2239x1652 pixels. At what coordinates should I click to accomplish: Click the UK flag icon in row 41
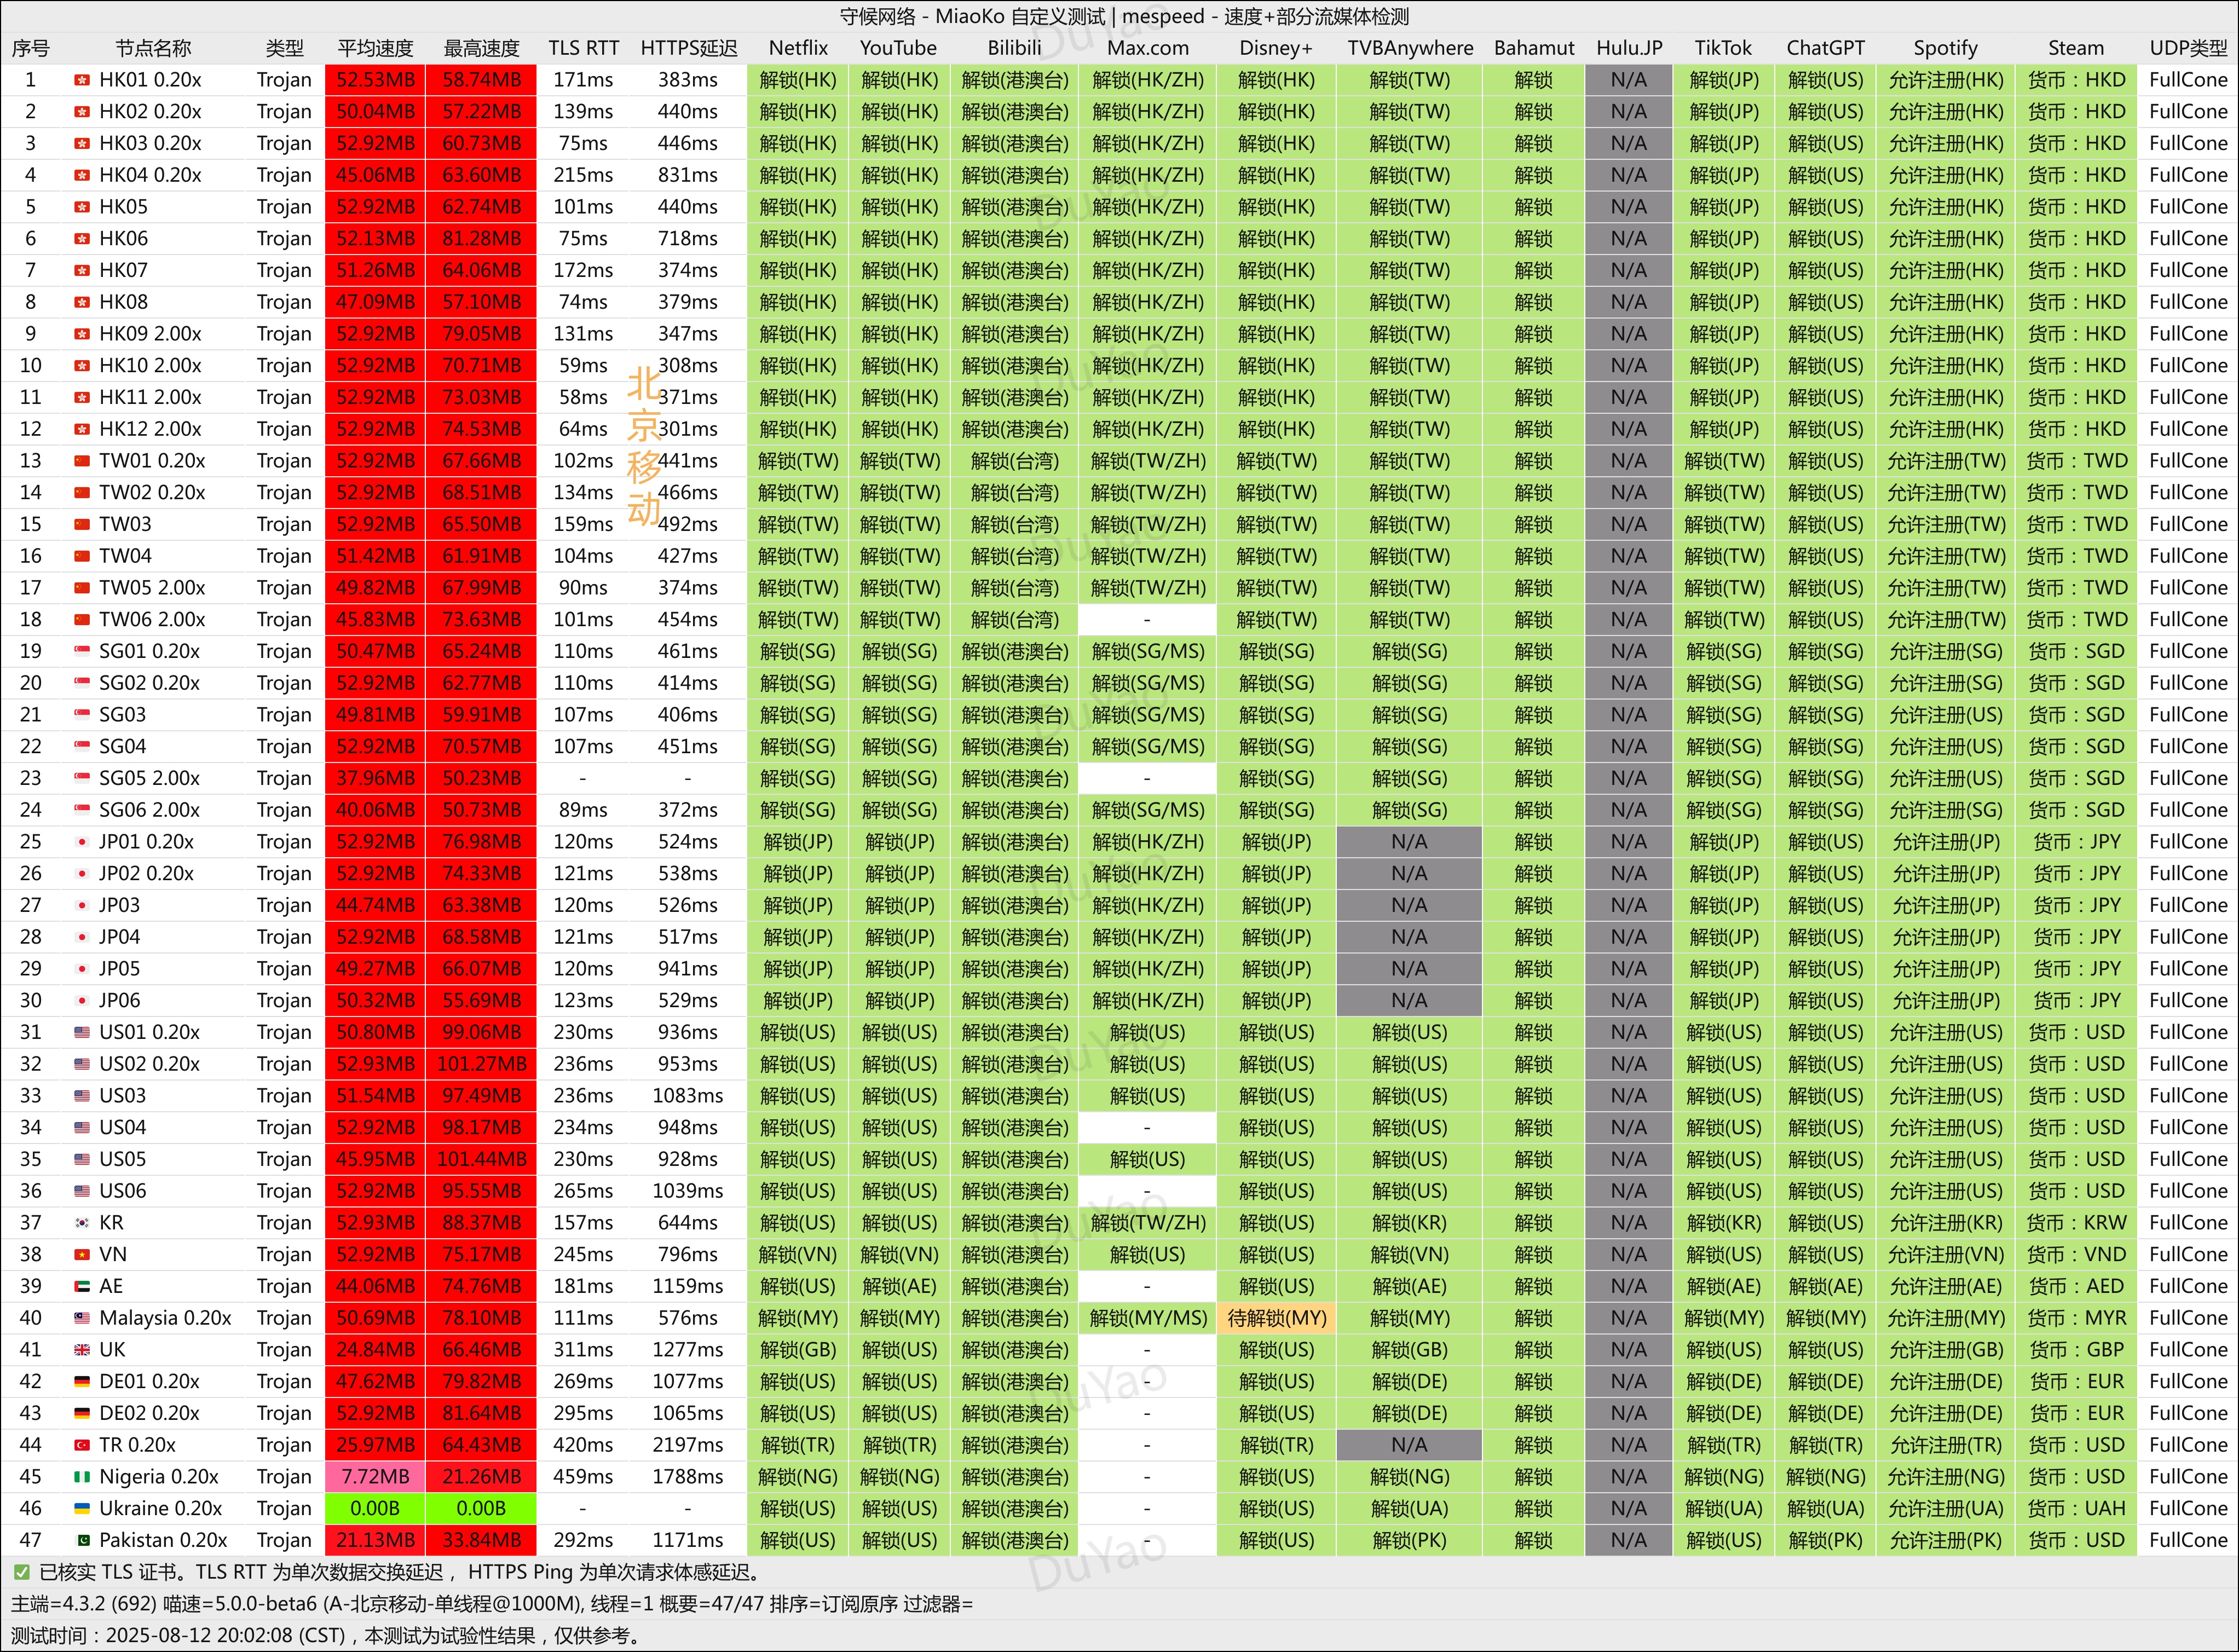click(x=82, y=1350)
